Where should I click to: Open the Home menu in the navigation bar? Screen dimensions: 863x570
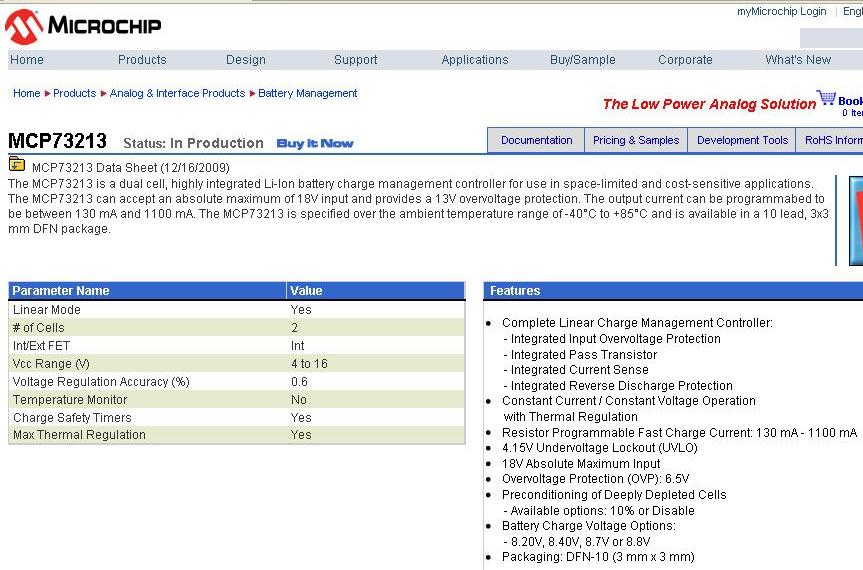27,59
